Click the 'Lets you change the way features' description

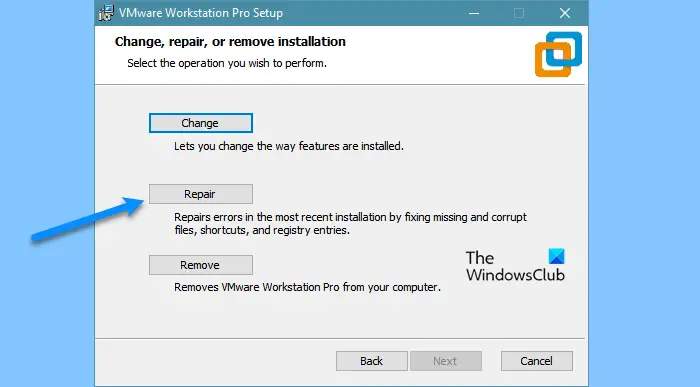[289, 146]
